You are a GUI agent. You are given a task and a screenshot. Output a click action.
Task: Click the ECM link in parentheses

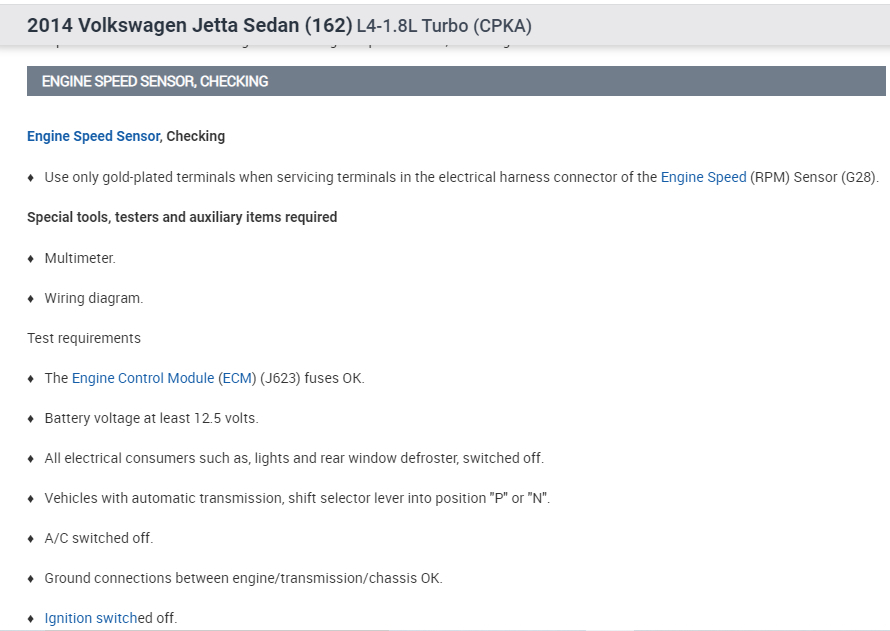pos(236,378)
